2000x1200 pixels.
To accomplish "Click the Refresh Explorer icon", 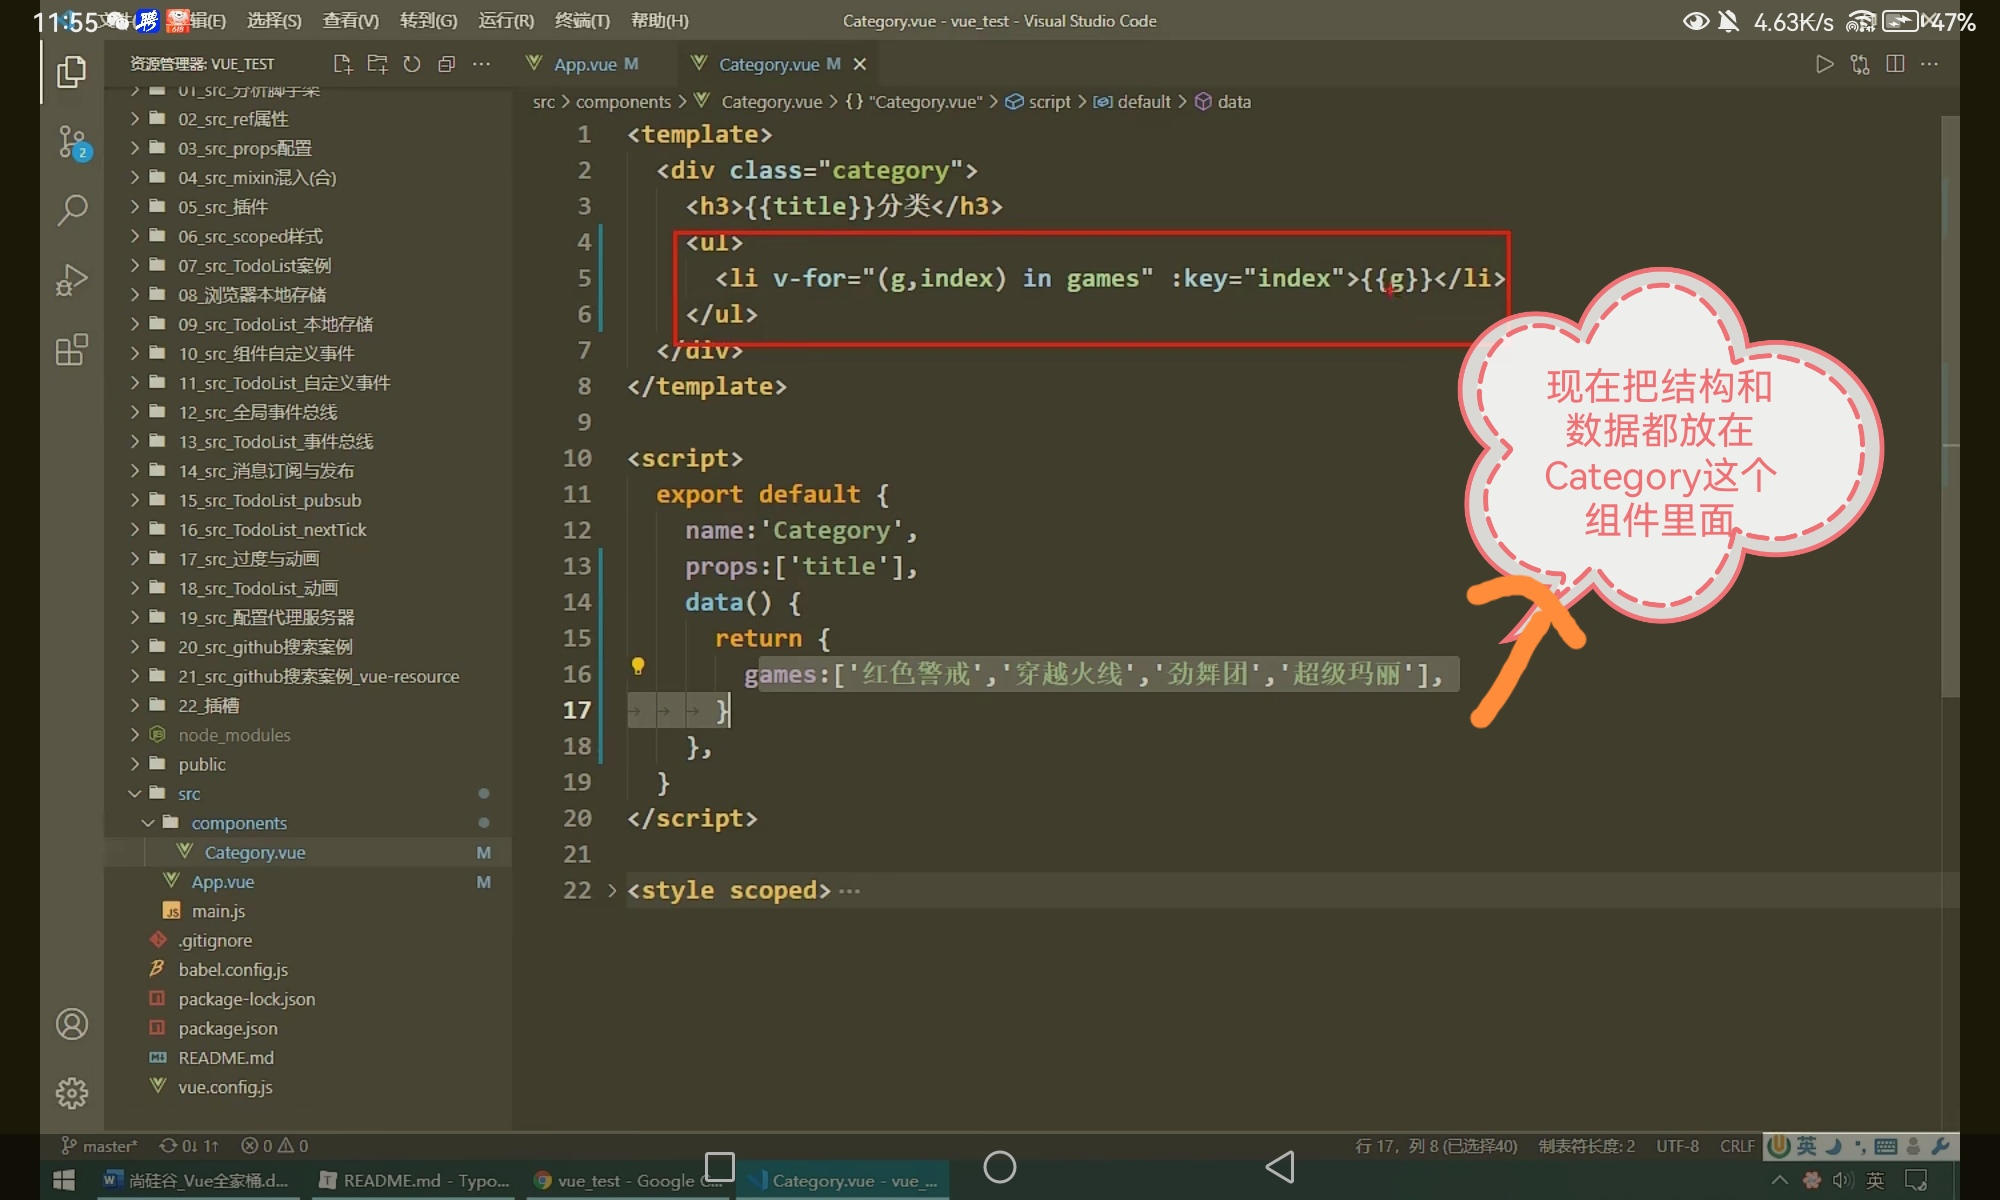I will tap(412, 64).
